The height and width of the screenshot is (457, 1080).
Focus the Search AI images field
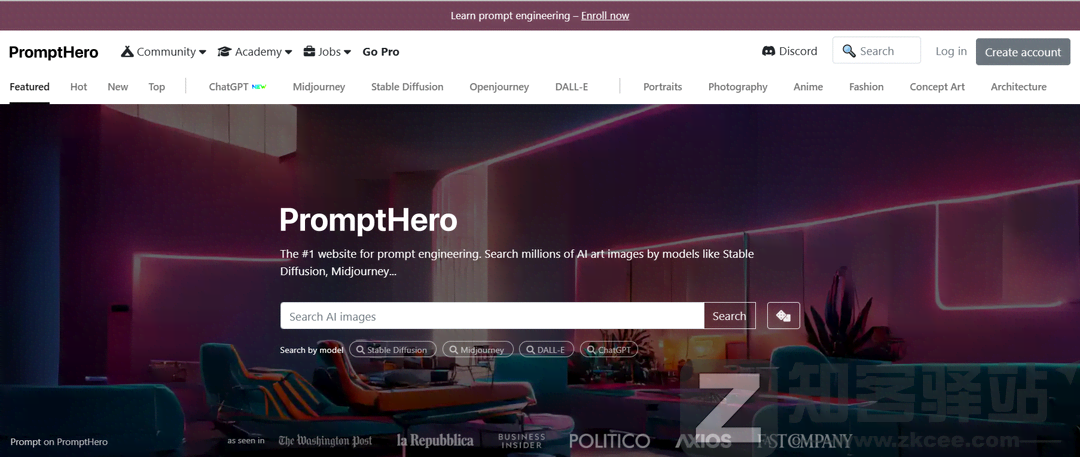[x=492, y=316]
